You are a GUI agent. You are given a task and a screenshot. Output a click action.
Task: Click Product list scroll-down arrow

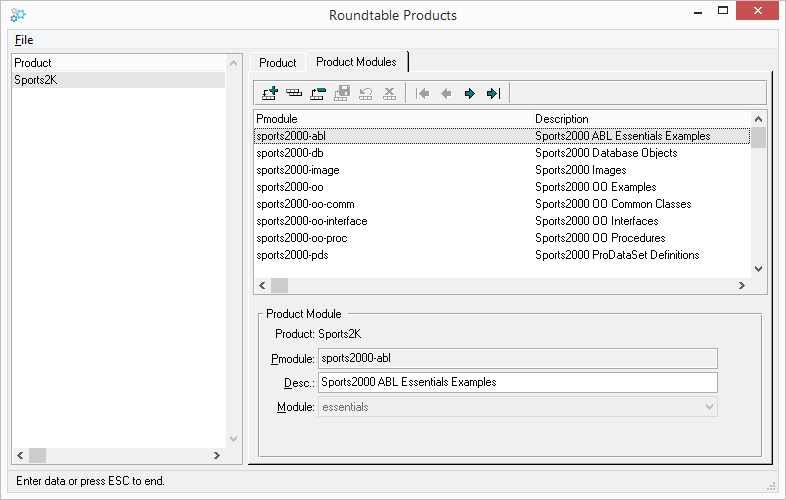[233, 439]
